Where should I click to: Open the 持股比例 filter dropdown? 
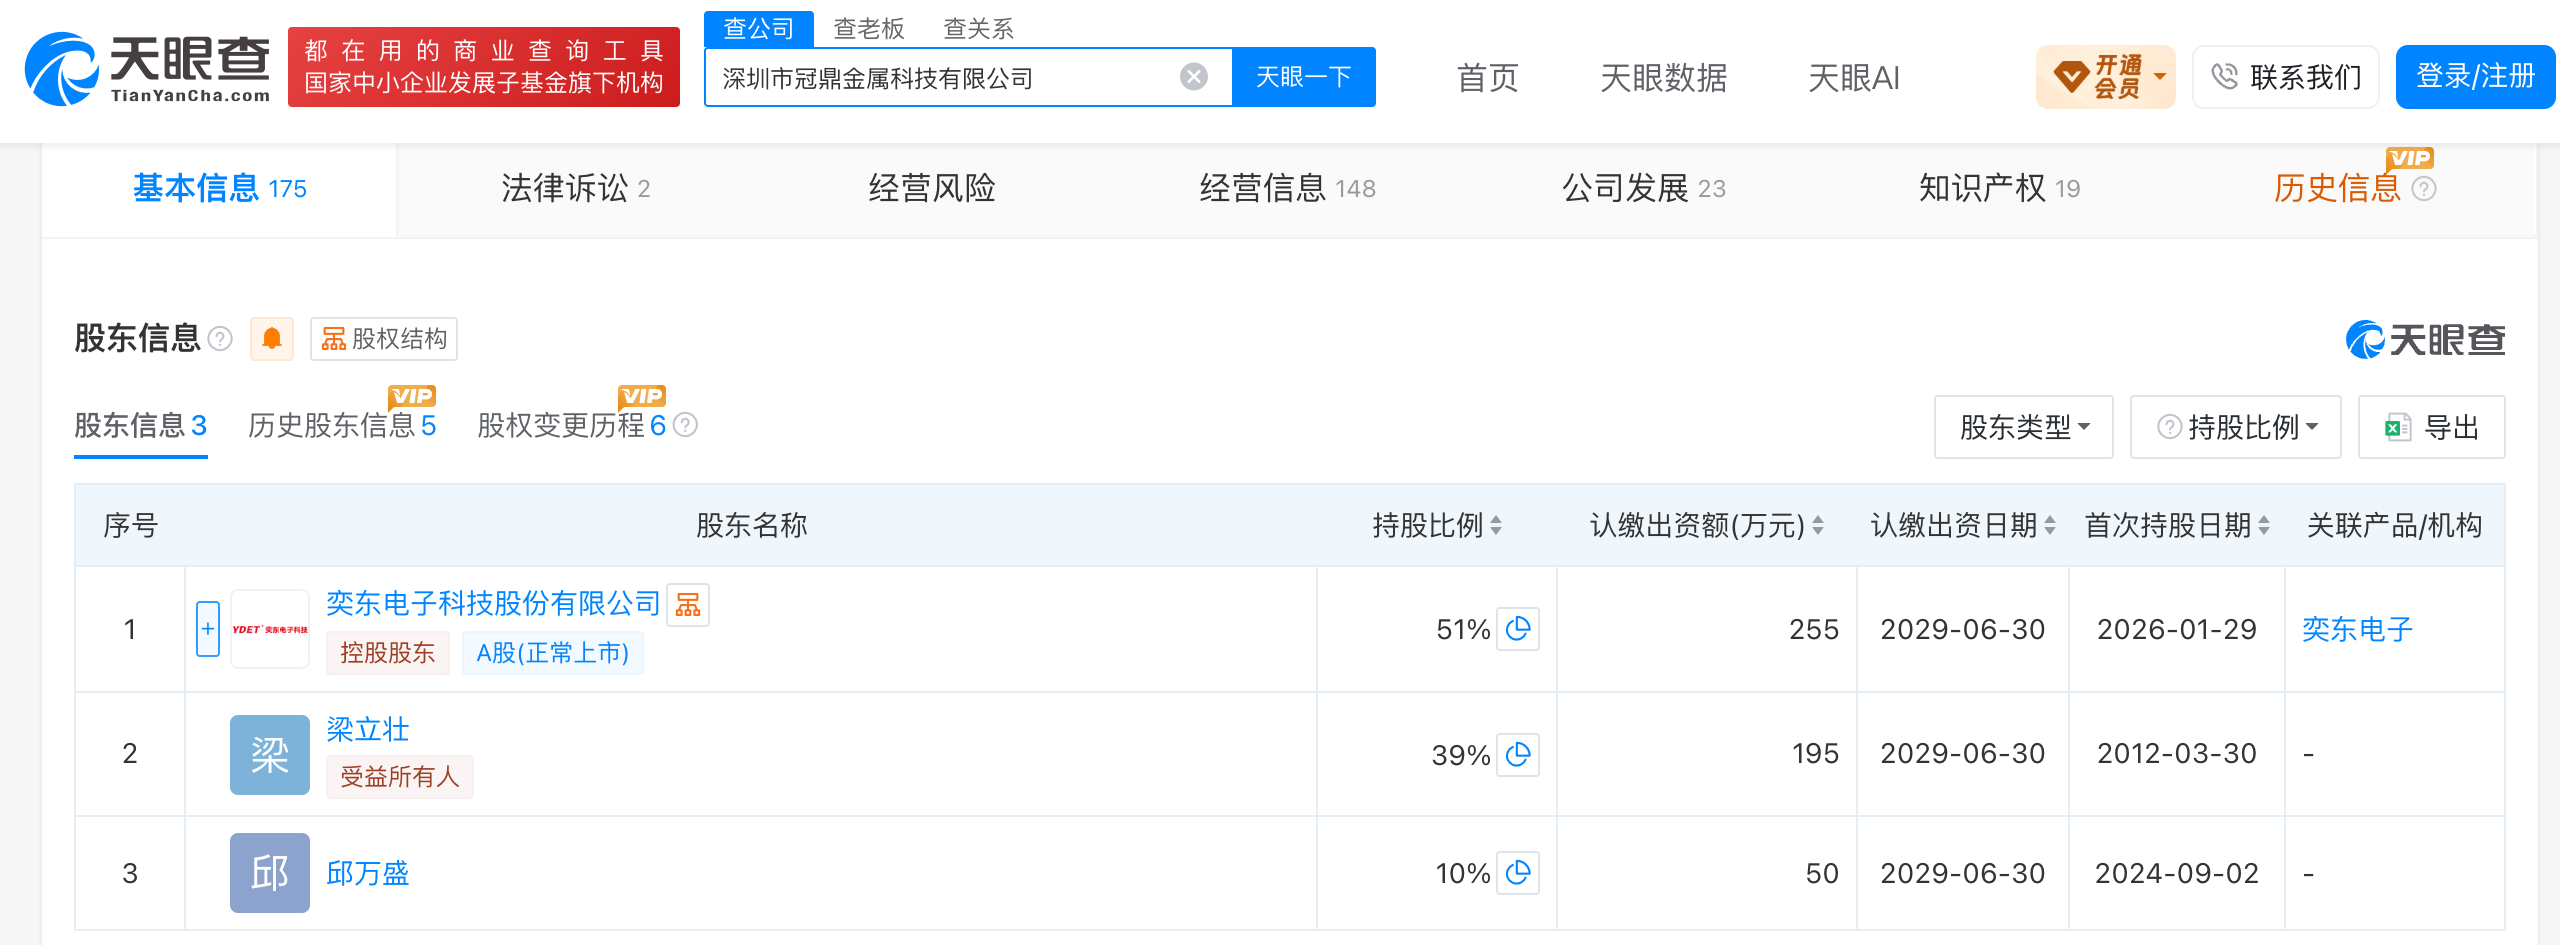pos(2236,427)
